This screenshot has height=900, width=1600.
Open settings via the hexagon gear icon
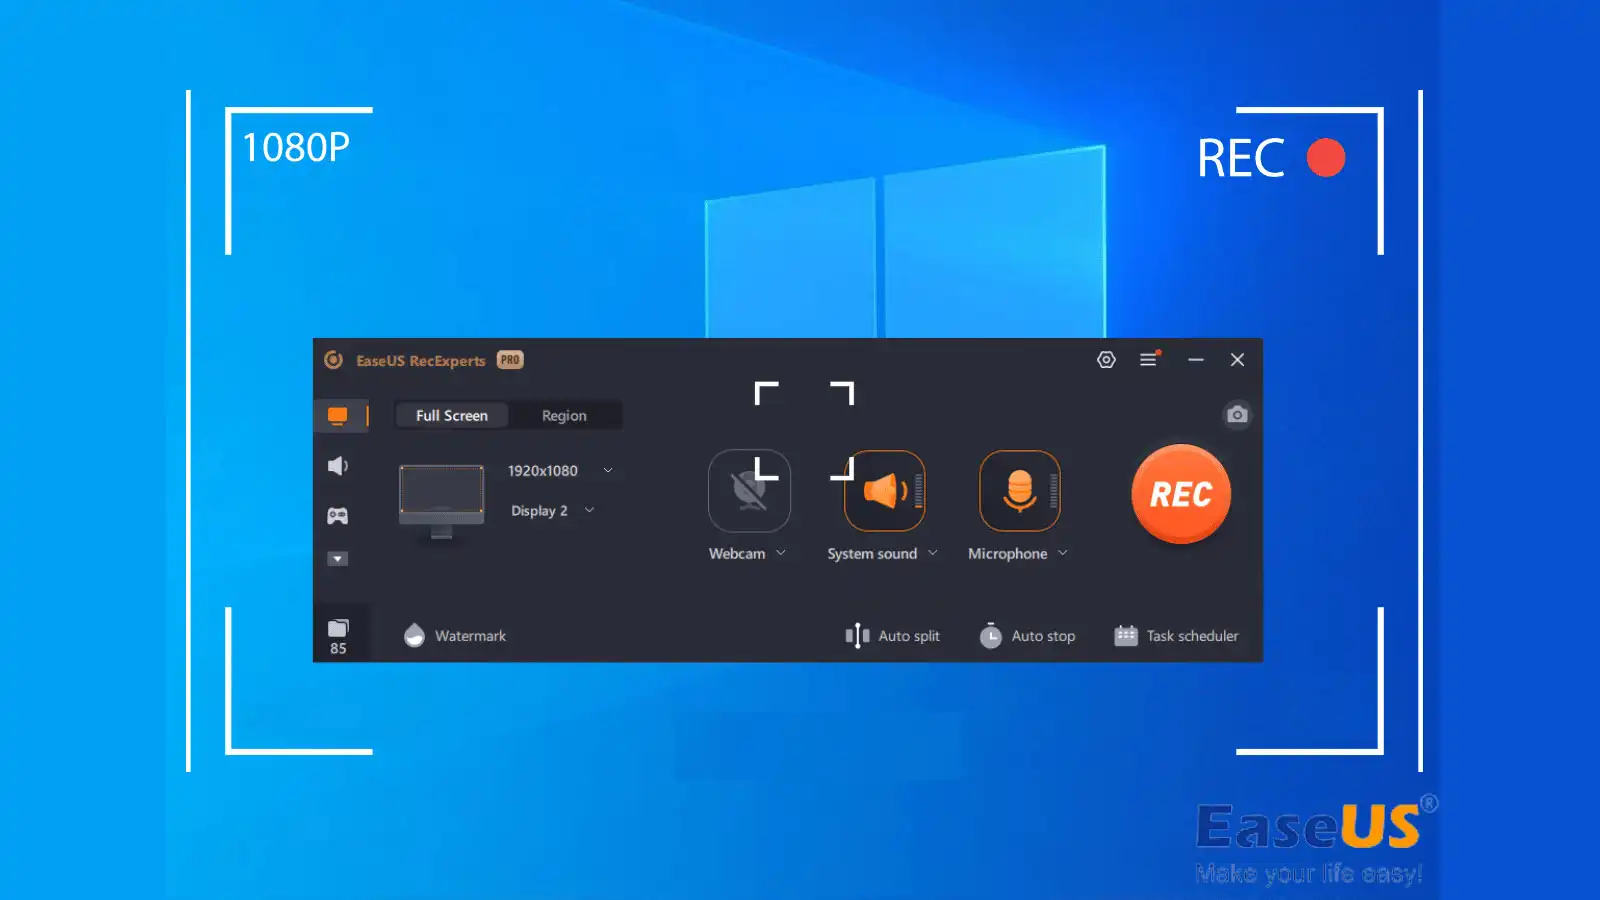[1106, 360]
